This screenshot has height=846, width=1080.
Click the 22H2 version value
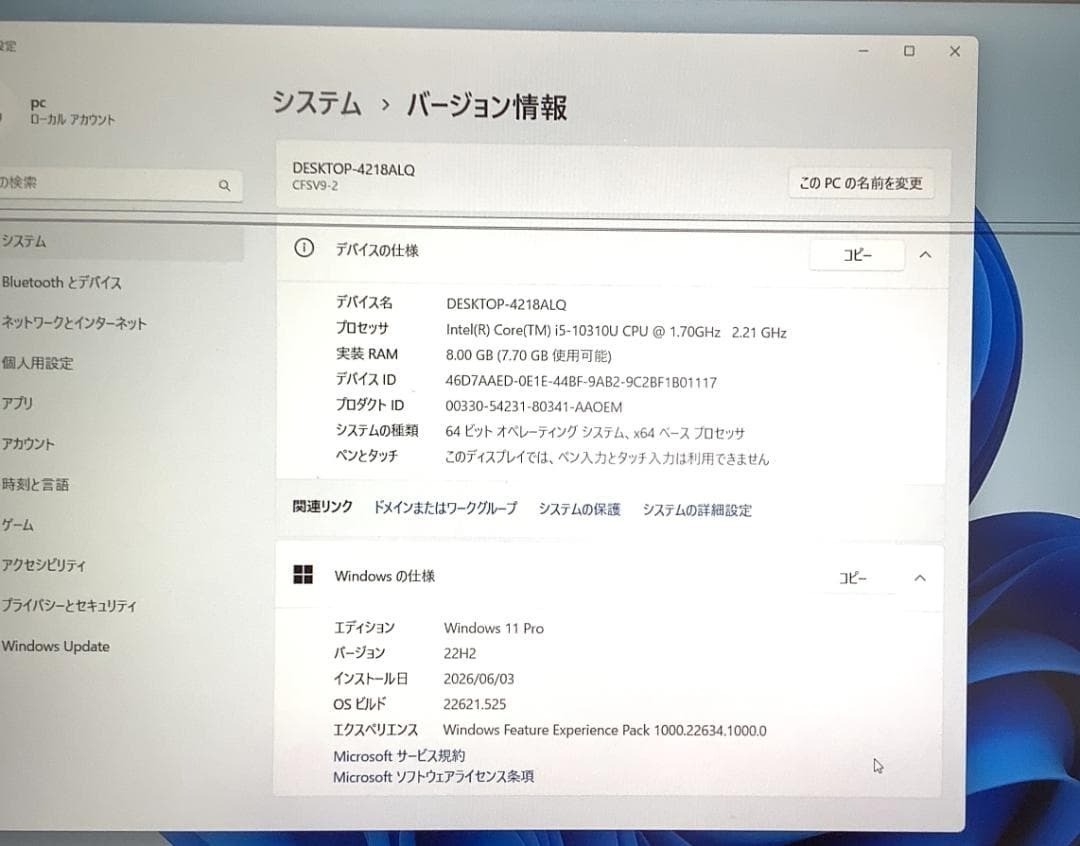point(459,653)
